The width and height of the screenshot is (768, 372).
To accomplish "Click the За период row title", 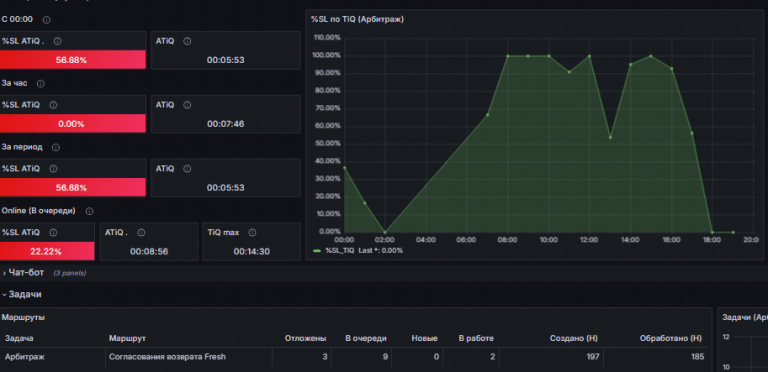I will pyautogui.click(x=22, y=147).
